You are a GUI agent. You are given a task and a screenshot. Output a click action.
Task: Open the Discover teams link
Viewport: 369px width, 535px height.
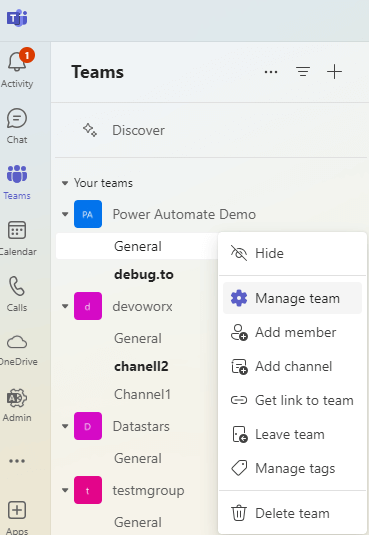pyautogui.click(x=138, y=130)
